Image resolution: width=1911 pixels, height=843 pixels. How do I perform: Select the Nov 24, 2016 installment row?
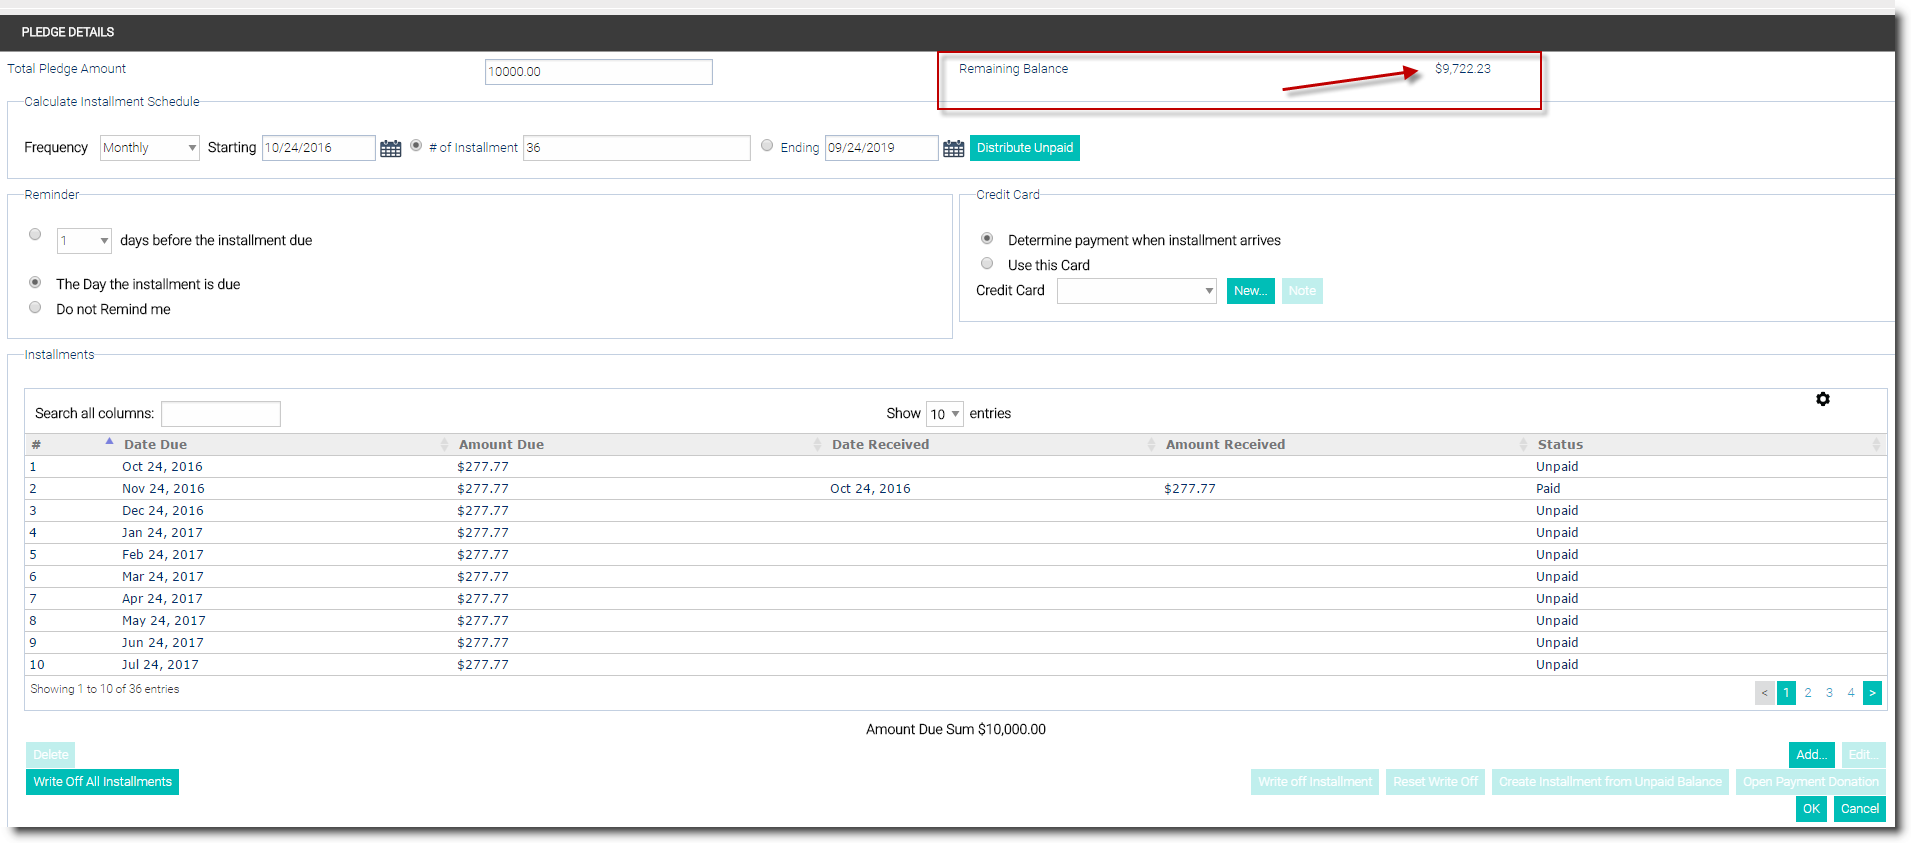[955, 489]
